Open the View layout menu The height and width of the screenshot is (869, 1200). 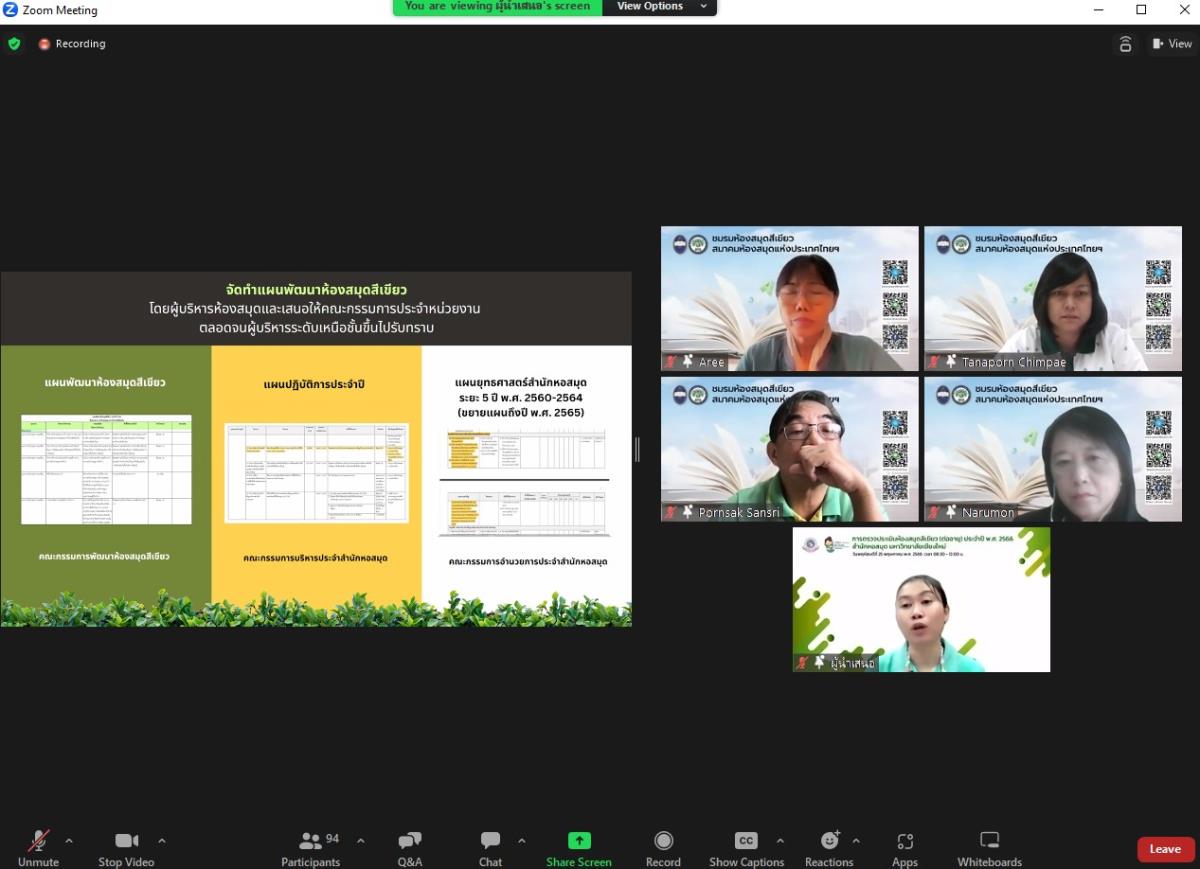point(1171,44)
